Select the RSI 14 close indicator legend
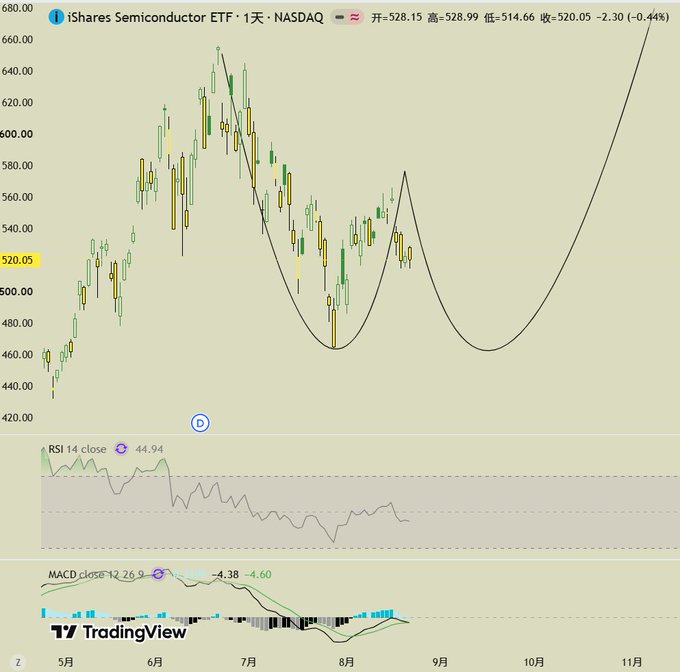 [77, 449]
